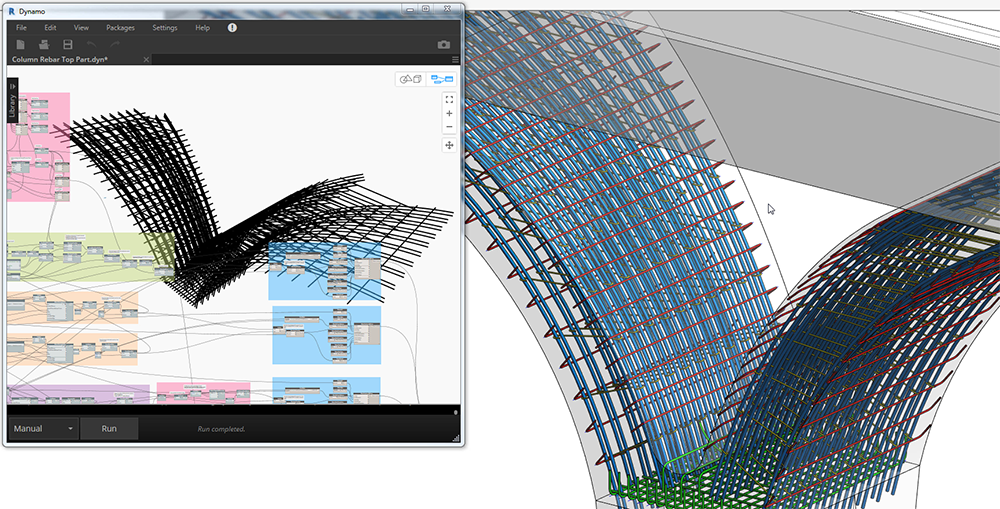Switch to graph view navigation
The height and width of the screenshot is (509, 1000).
coord(442,79)
